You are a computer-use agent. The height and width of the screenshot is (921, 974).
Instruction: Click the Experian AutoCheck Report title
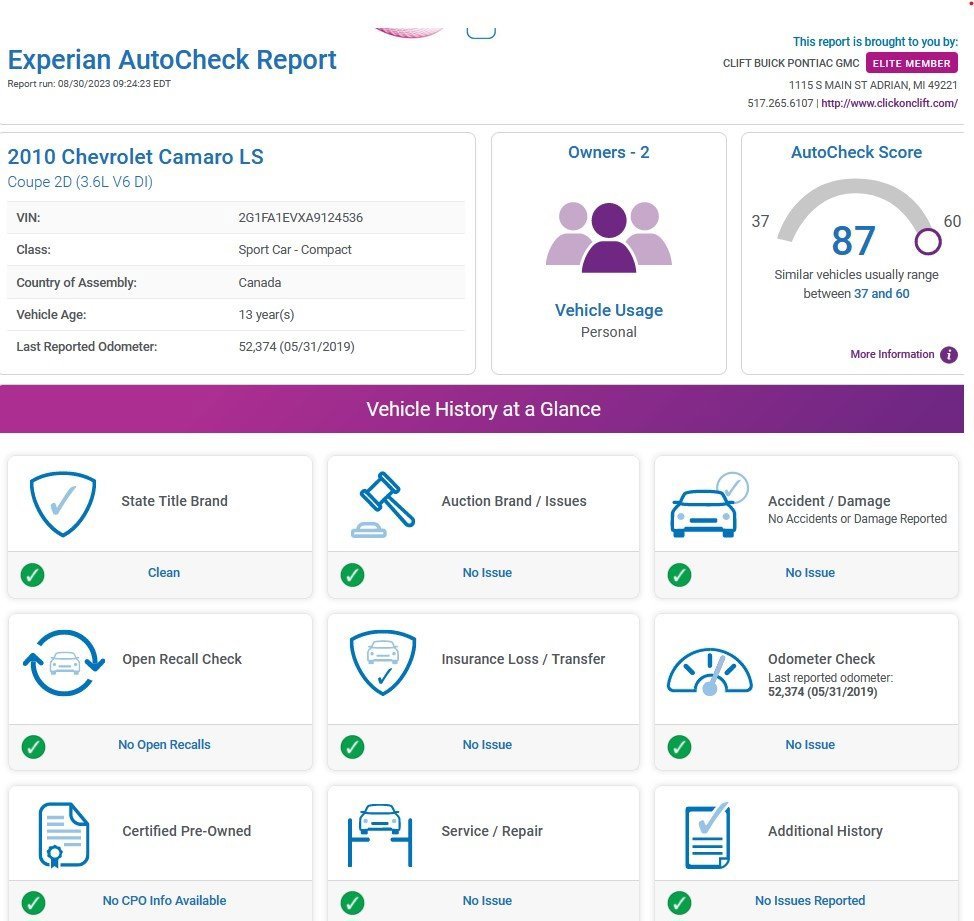(172, 60)
